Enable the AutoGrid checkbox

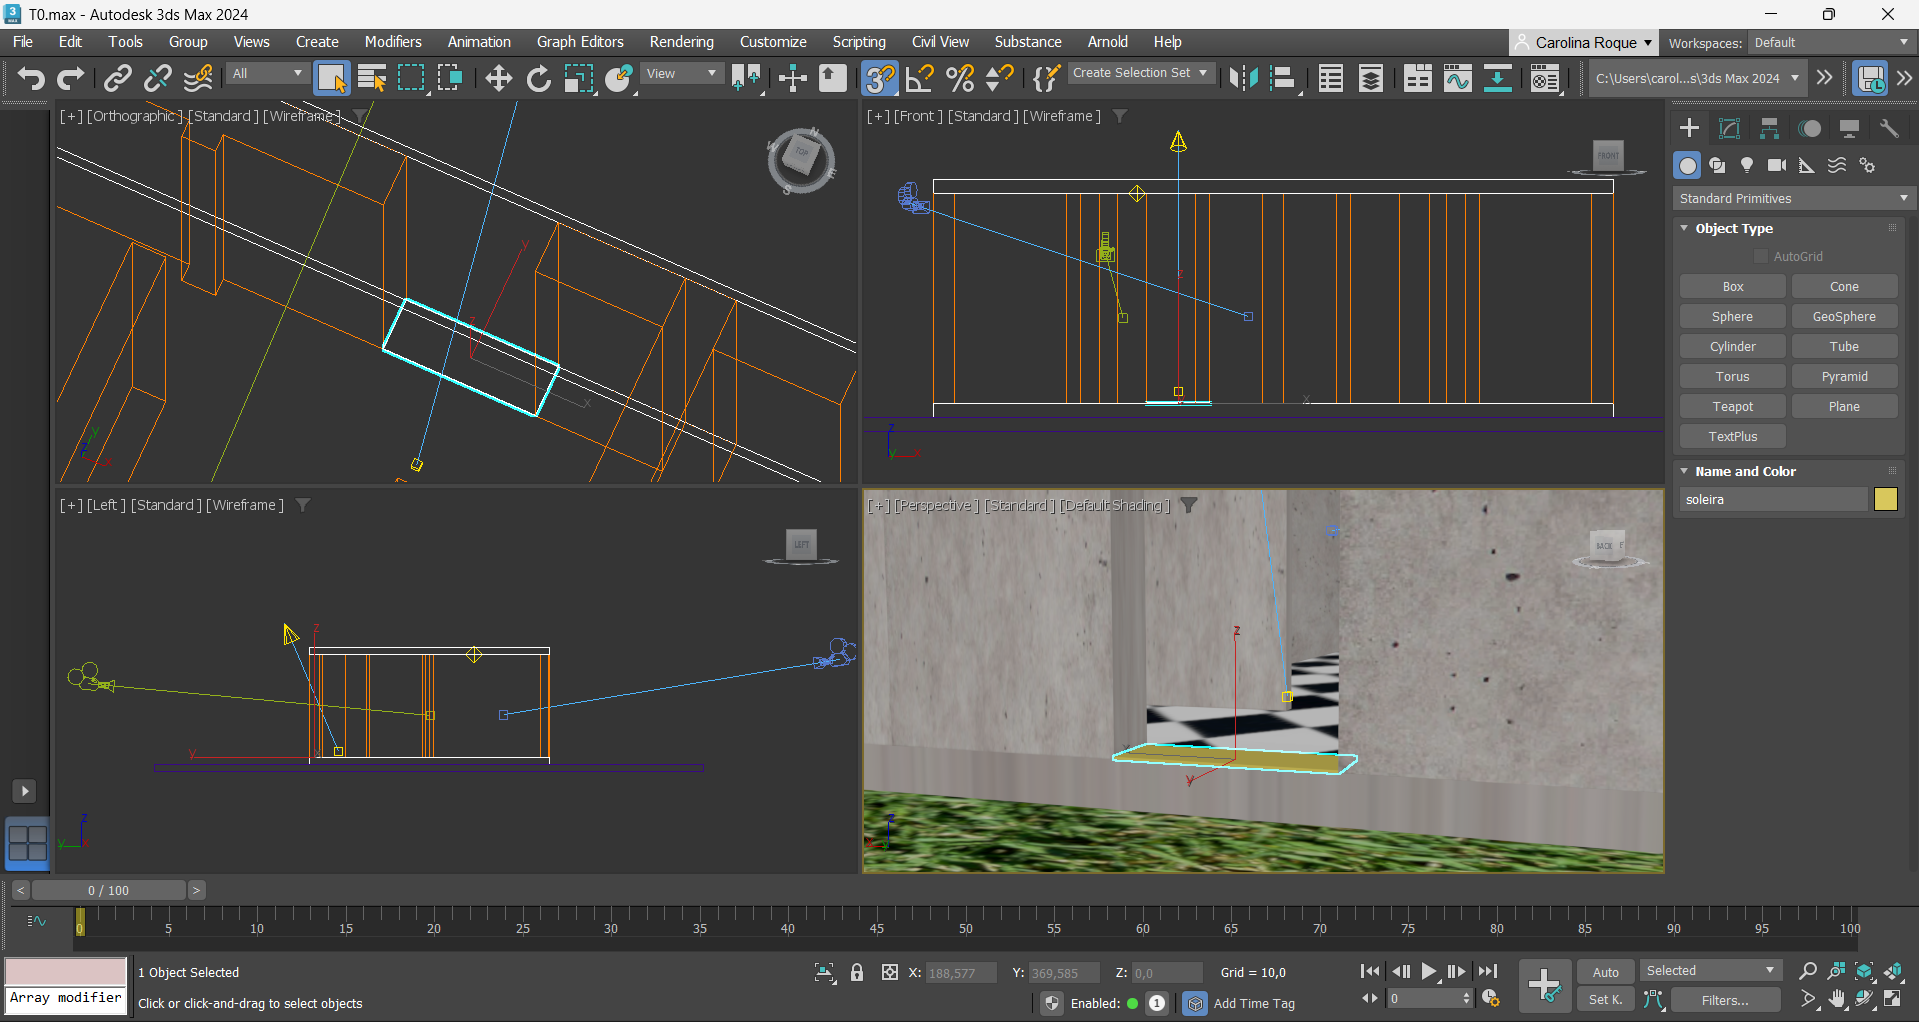point(1762,256)
